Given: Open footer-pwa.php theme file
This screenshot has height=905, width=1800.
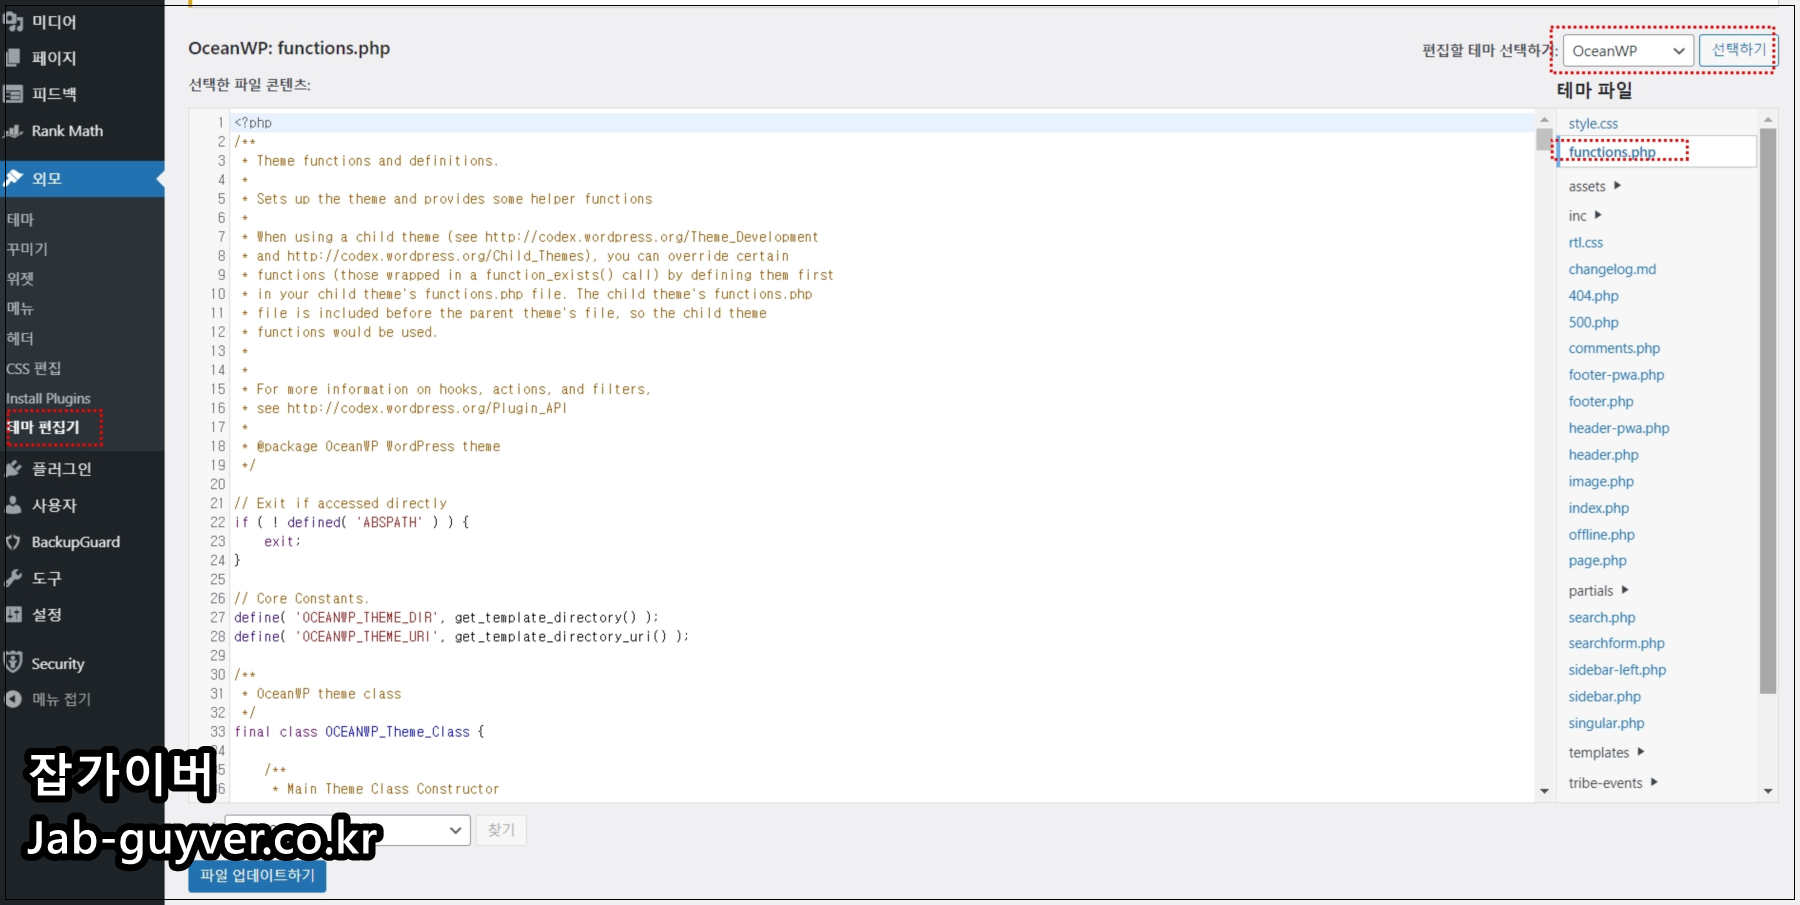Looking at the screenshot, I should (1616, 375).
